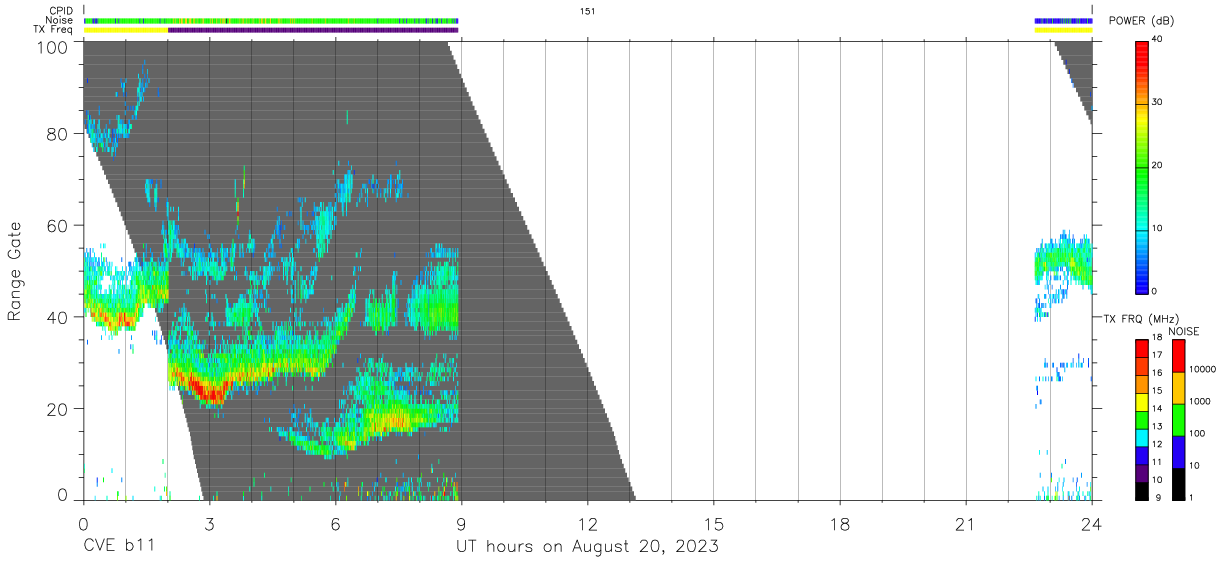Click the 100 tick on Range Gate axis
Viewport: 1228px width, 567px height.
coord(52,47)
